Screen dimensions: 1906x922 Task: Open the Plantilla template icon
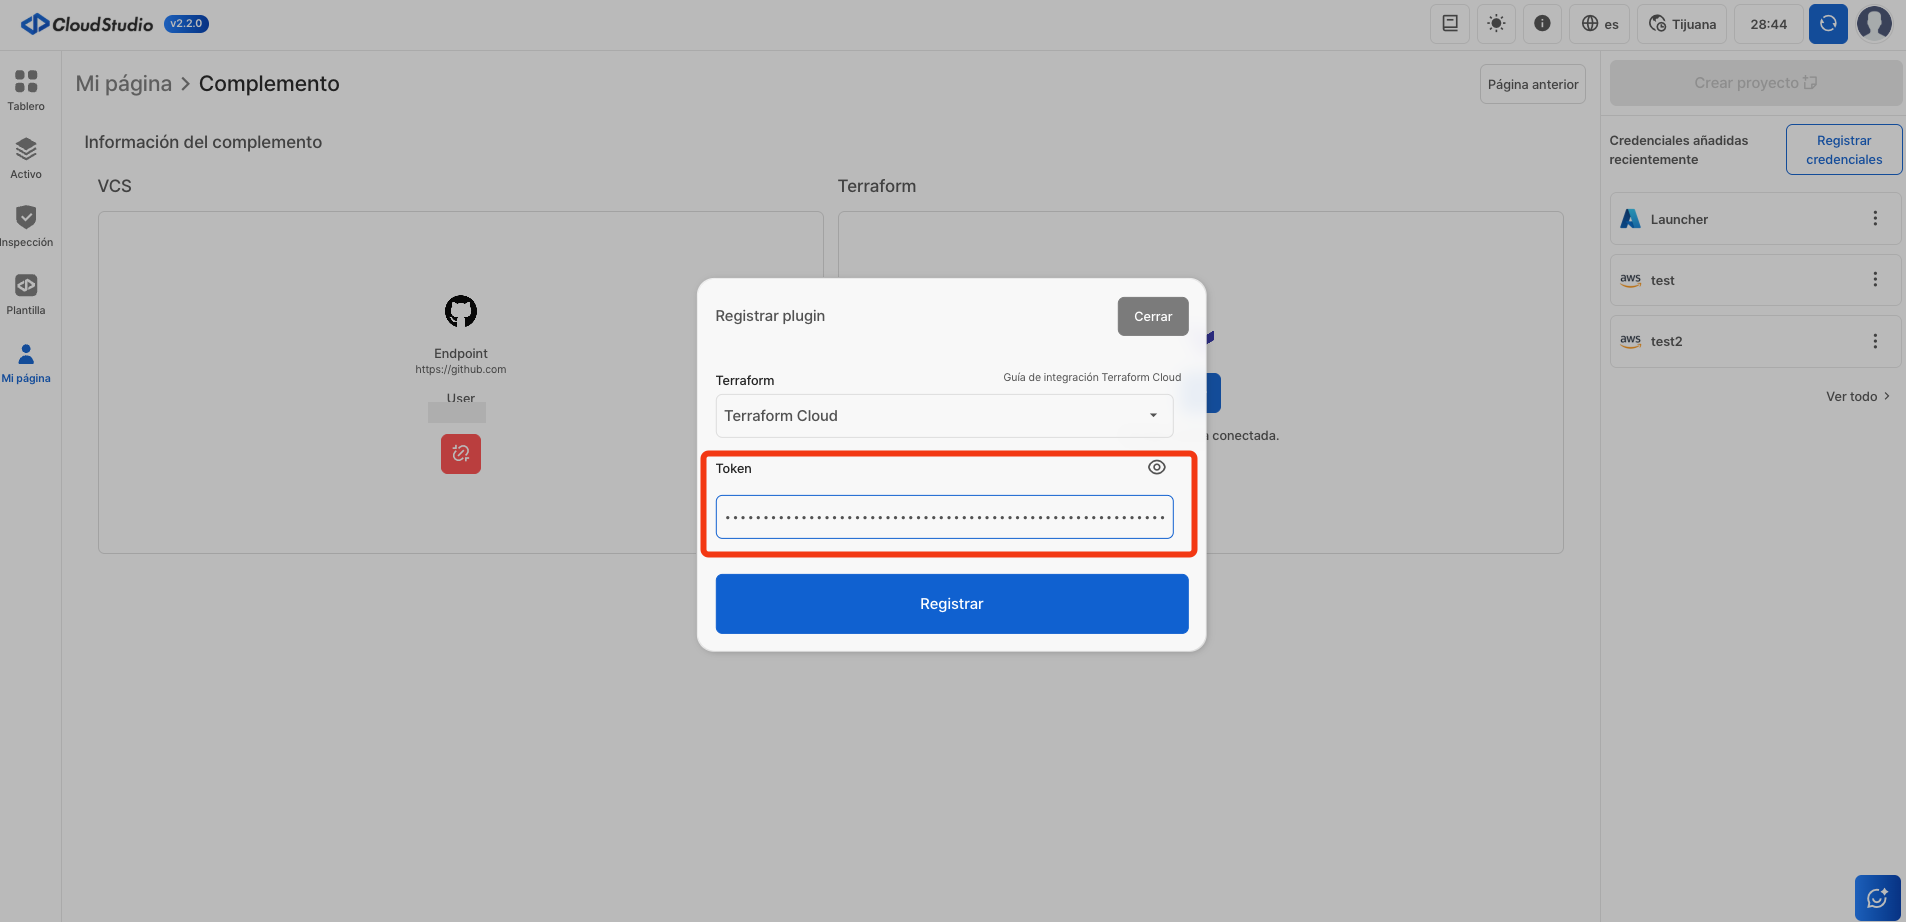(26, 294)
